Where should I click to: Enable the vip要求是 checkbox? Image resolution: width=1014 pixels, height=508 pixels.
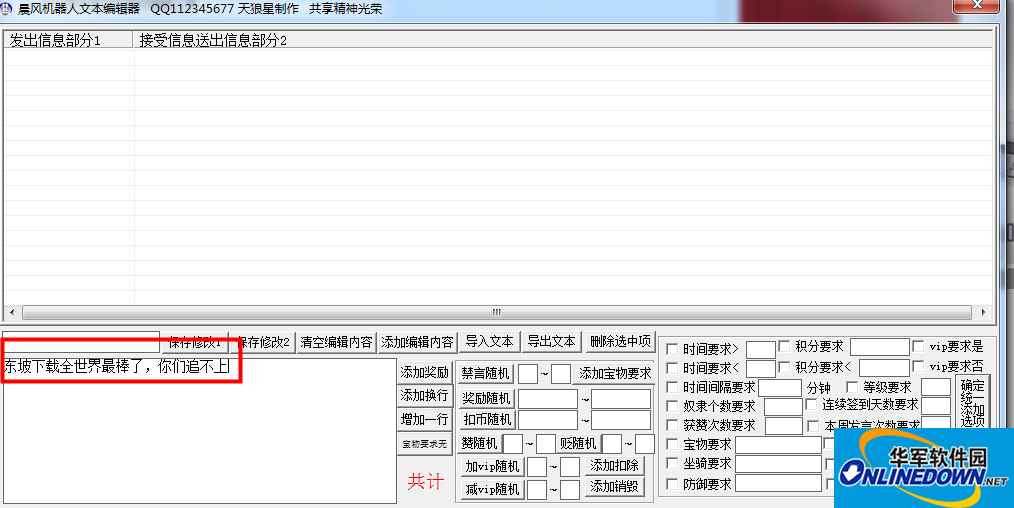(x=918, y=346)
